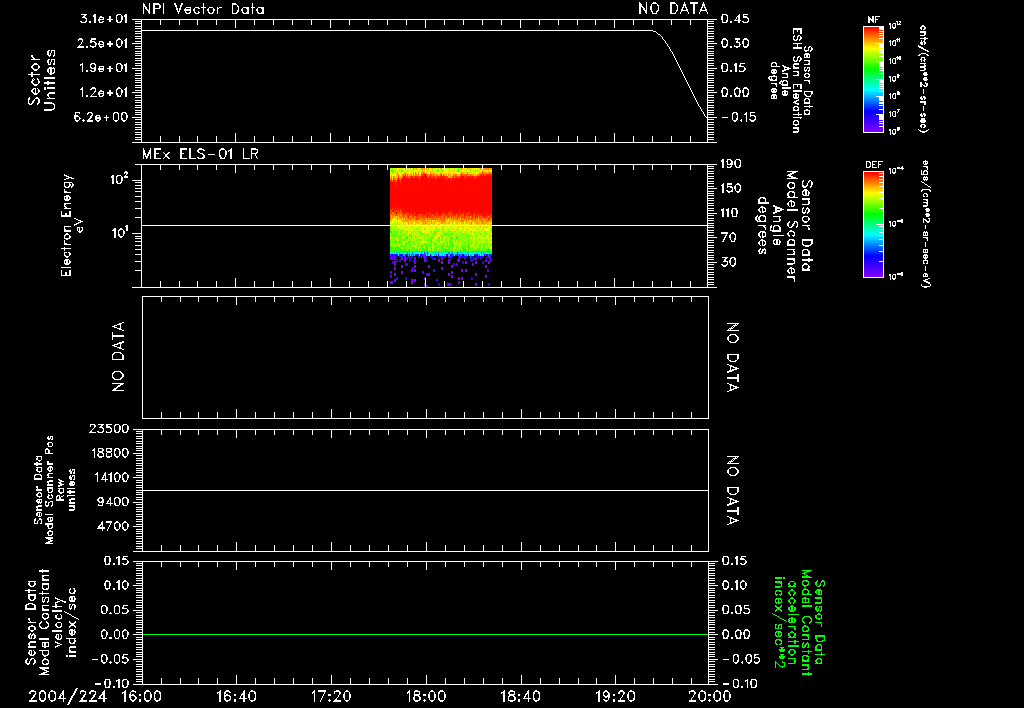Click the red high-flux region of the electron spectrogram

click(441, 195)
